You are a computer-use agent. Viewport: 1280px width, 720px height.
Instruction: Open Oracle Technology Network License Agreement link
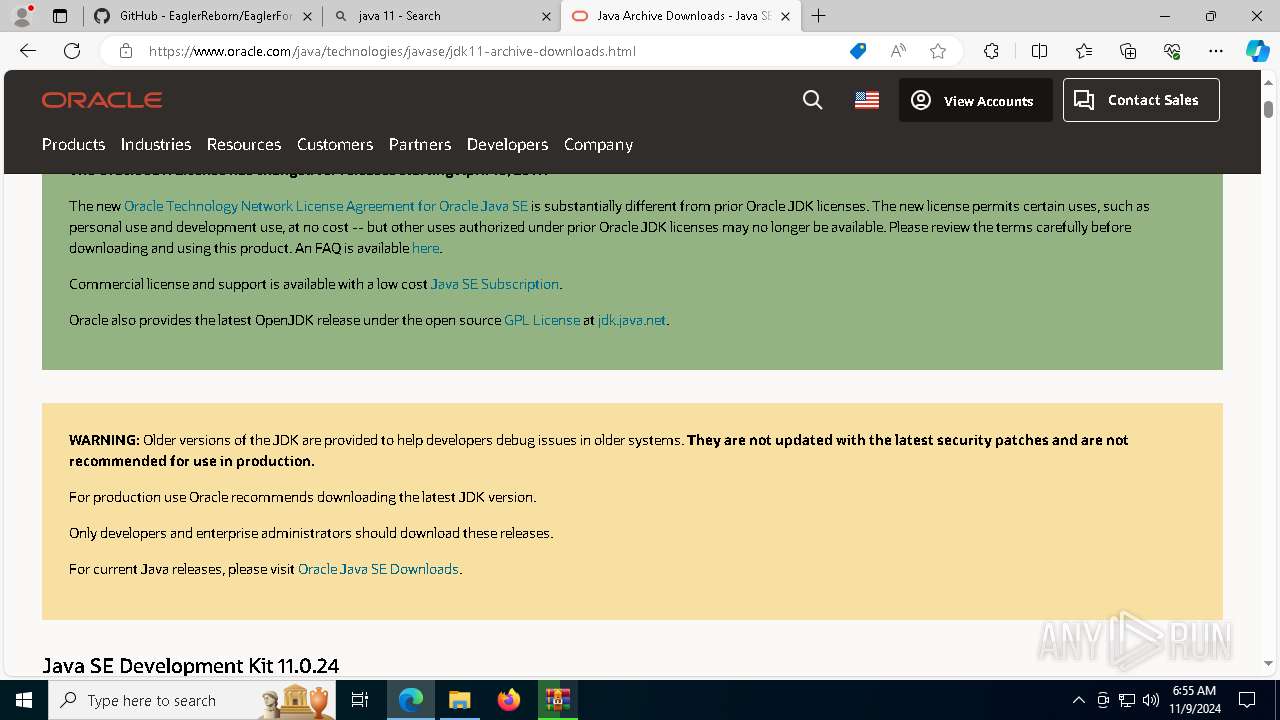coord(326,206)
